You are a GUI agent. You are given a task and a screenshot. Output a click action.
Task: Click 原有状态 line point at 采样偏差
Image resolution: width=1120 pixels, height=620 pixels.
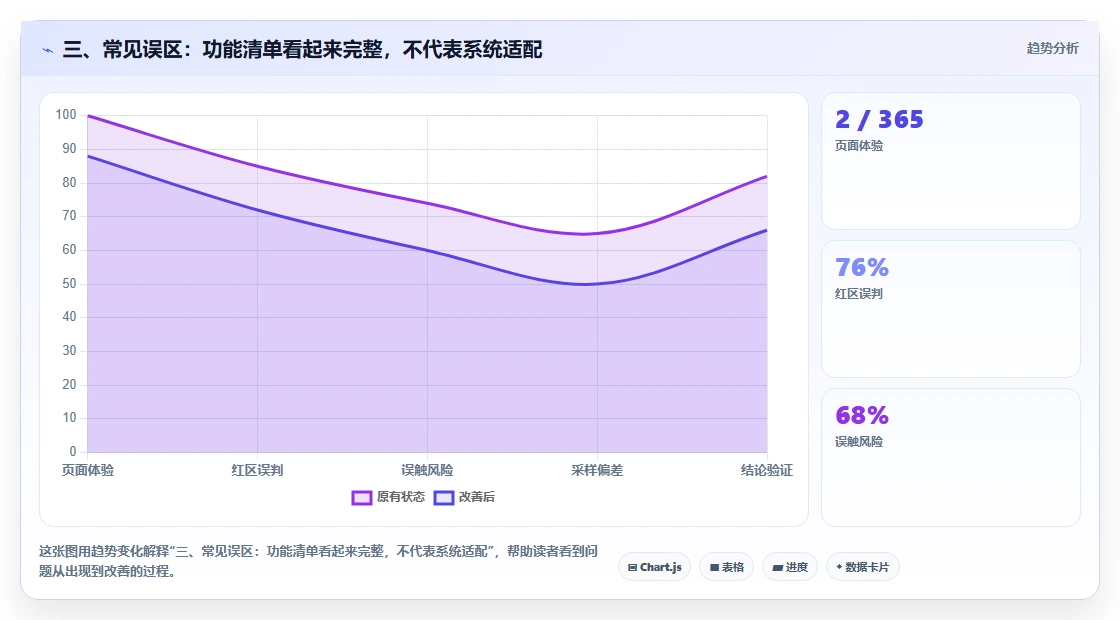pyautogui.click(x=597, y=234)
